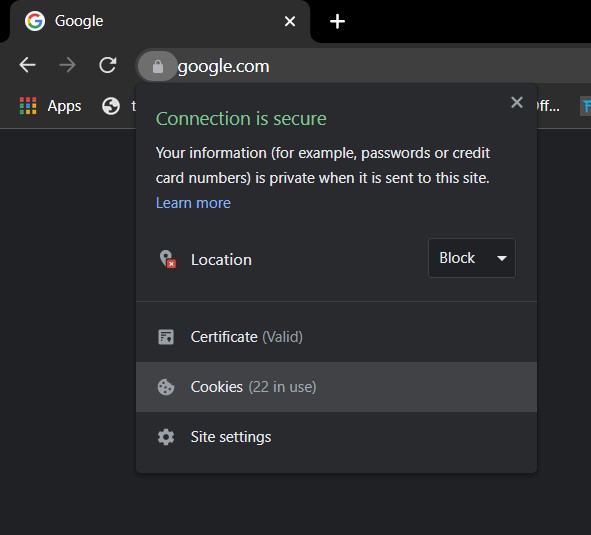Go back with the left arrow button
The width and height of the screenshot is (591, 535).
point(28,65)
